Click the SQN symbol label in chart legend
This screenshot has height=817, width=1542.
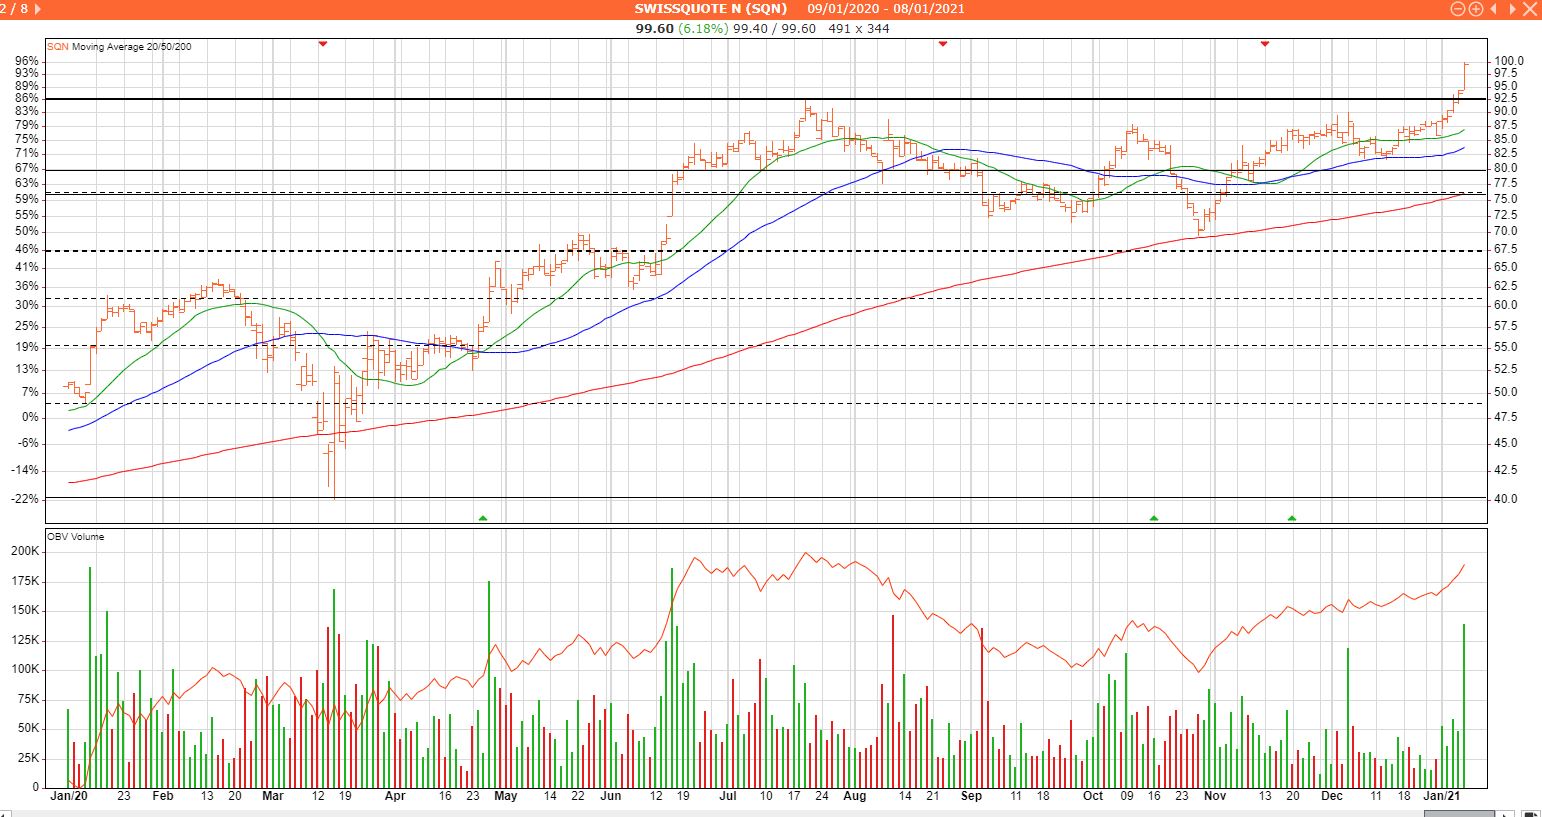click(58, 47)
